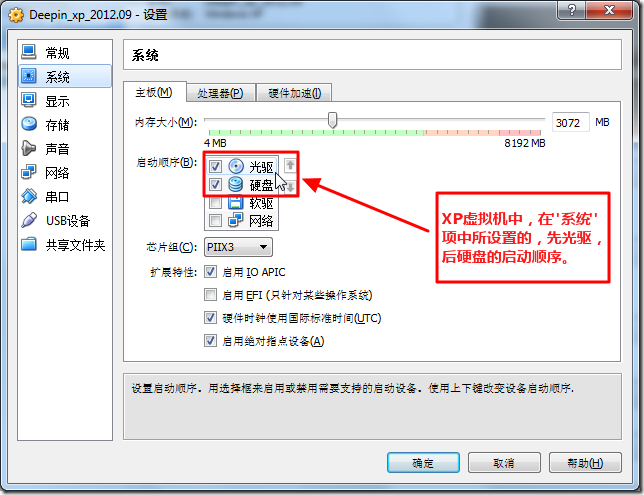Image resolution: width=644 pixels, height=495 pixels.
Task: Open the USB设备 settings icon
Action: point(29,220)
